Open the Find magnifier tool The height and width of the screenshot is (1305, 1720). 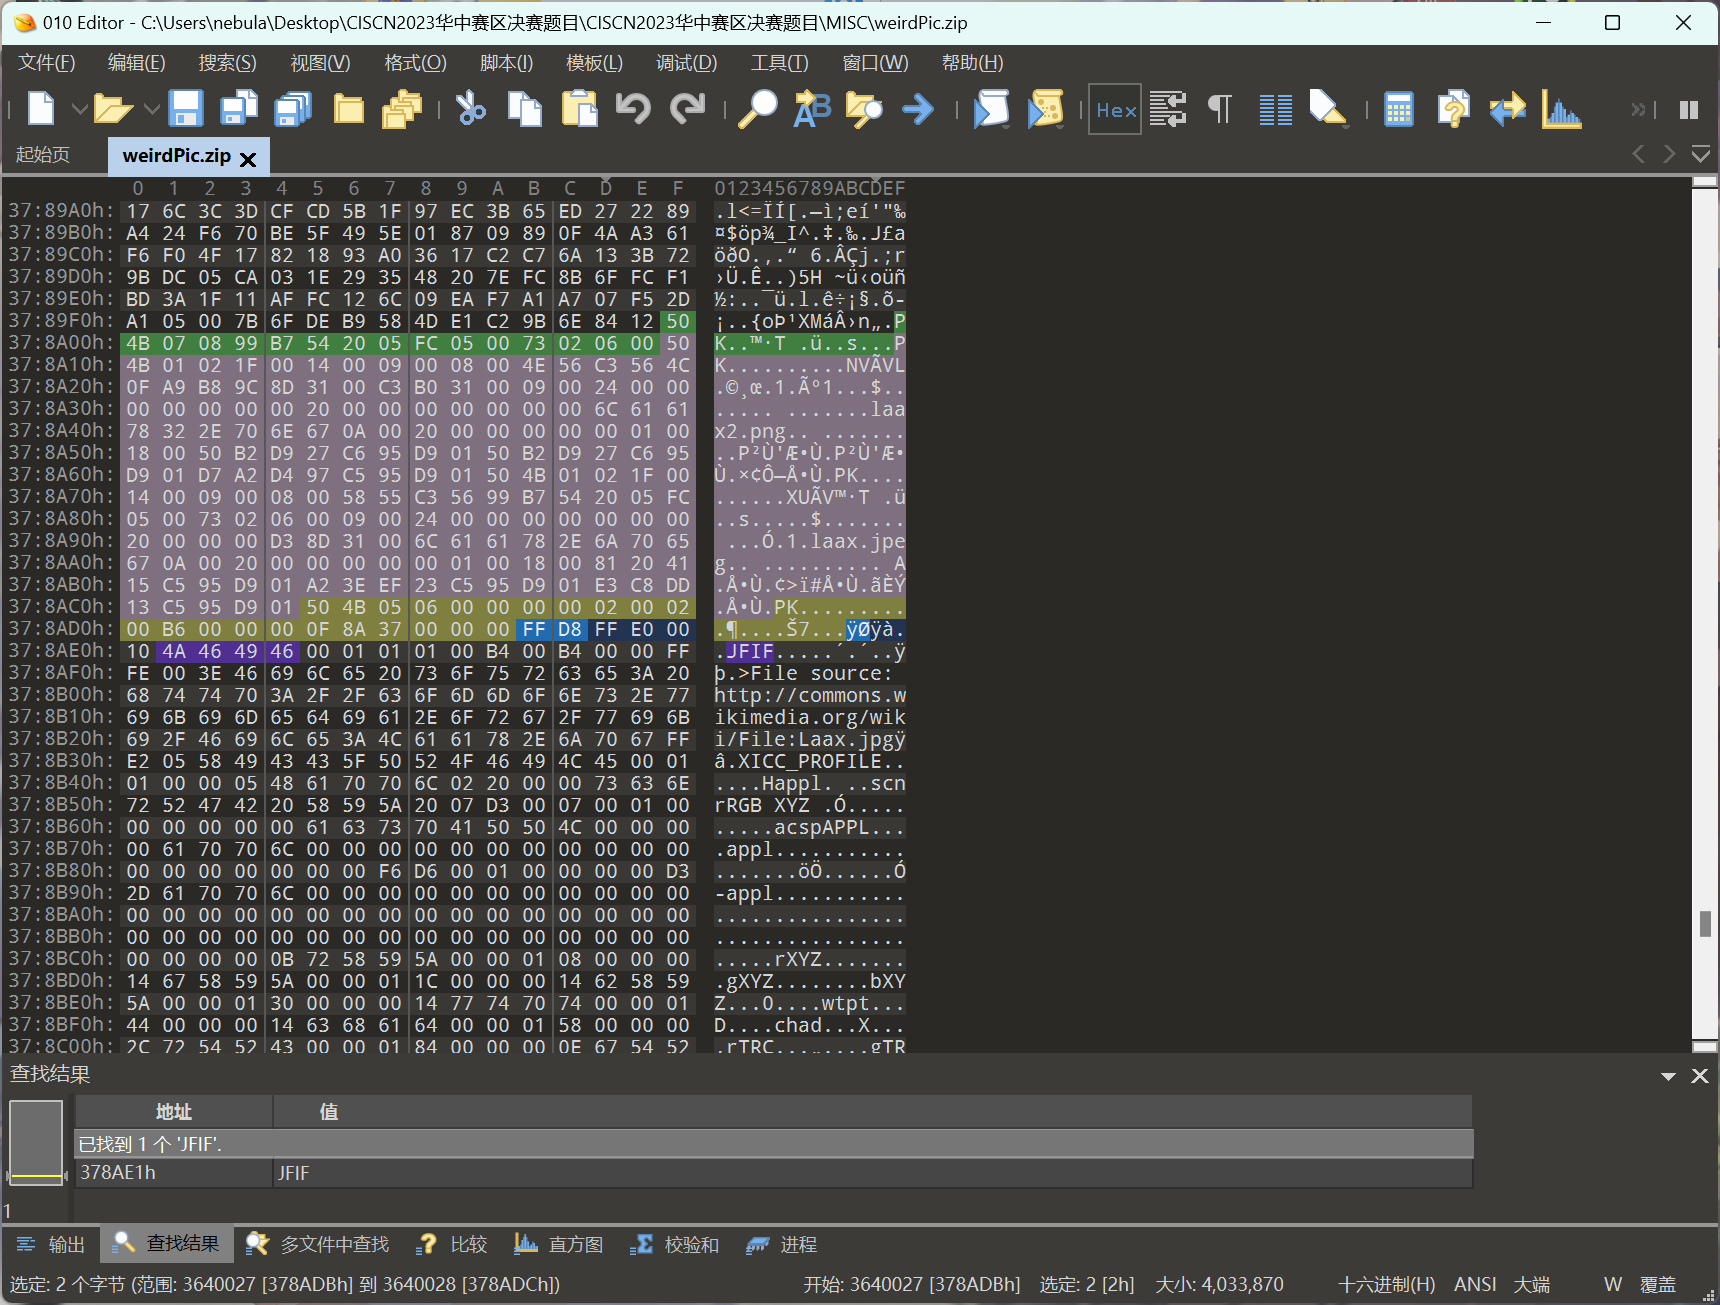[x=757, y=108]
